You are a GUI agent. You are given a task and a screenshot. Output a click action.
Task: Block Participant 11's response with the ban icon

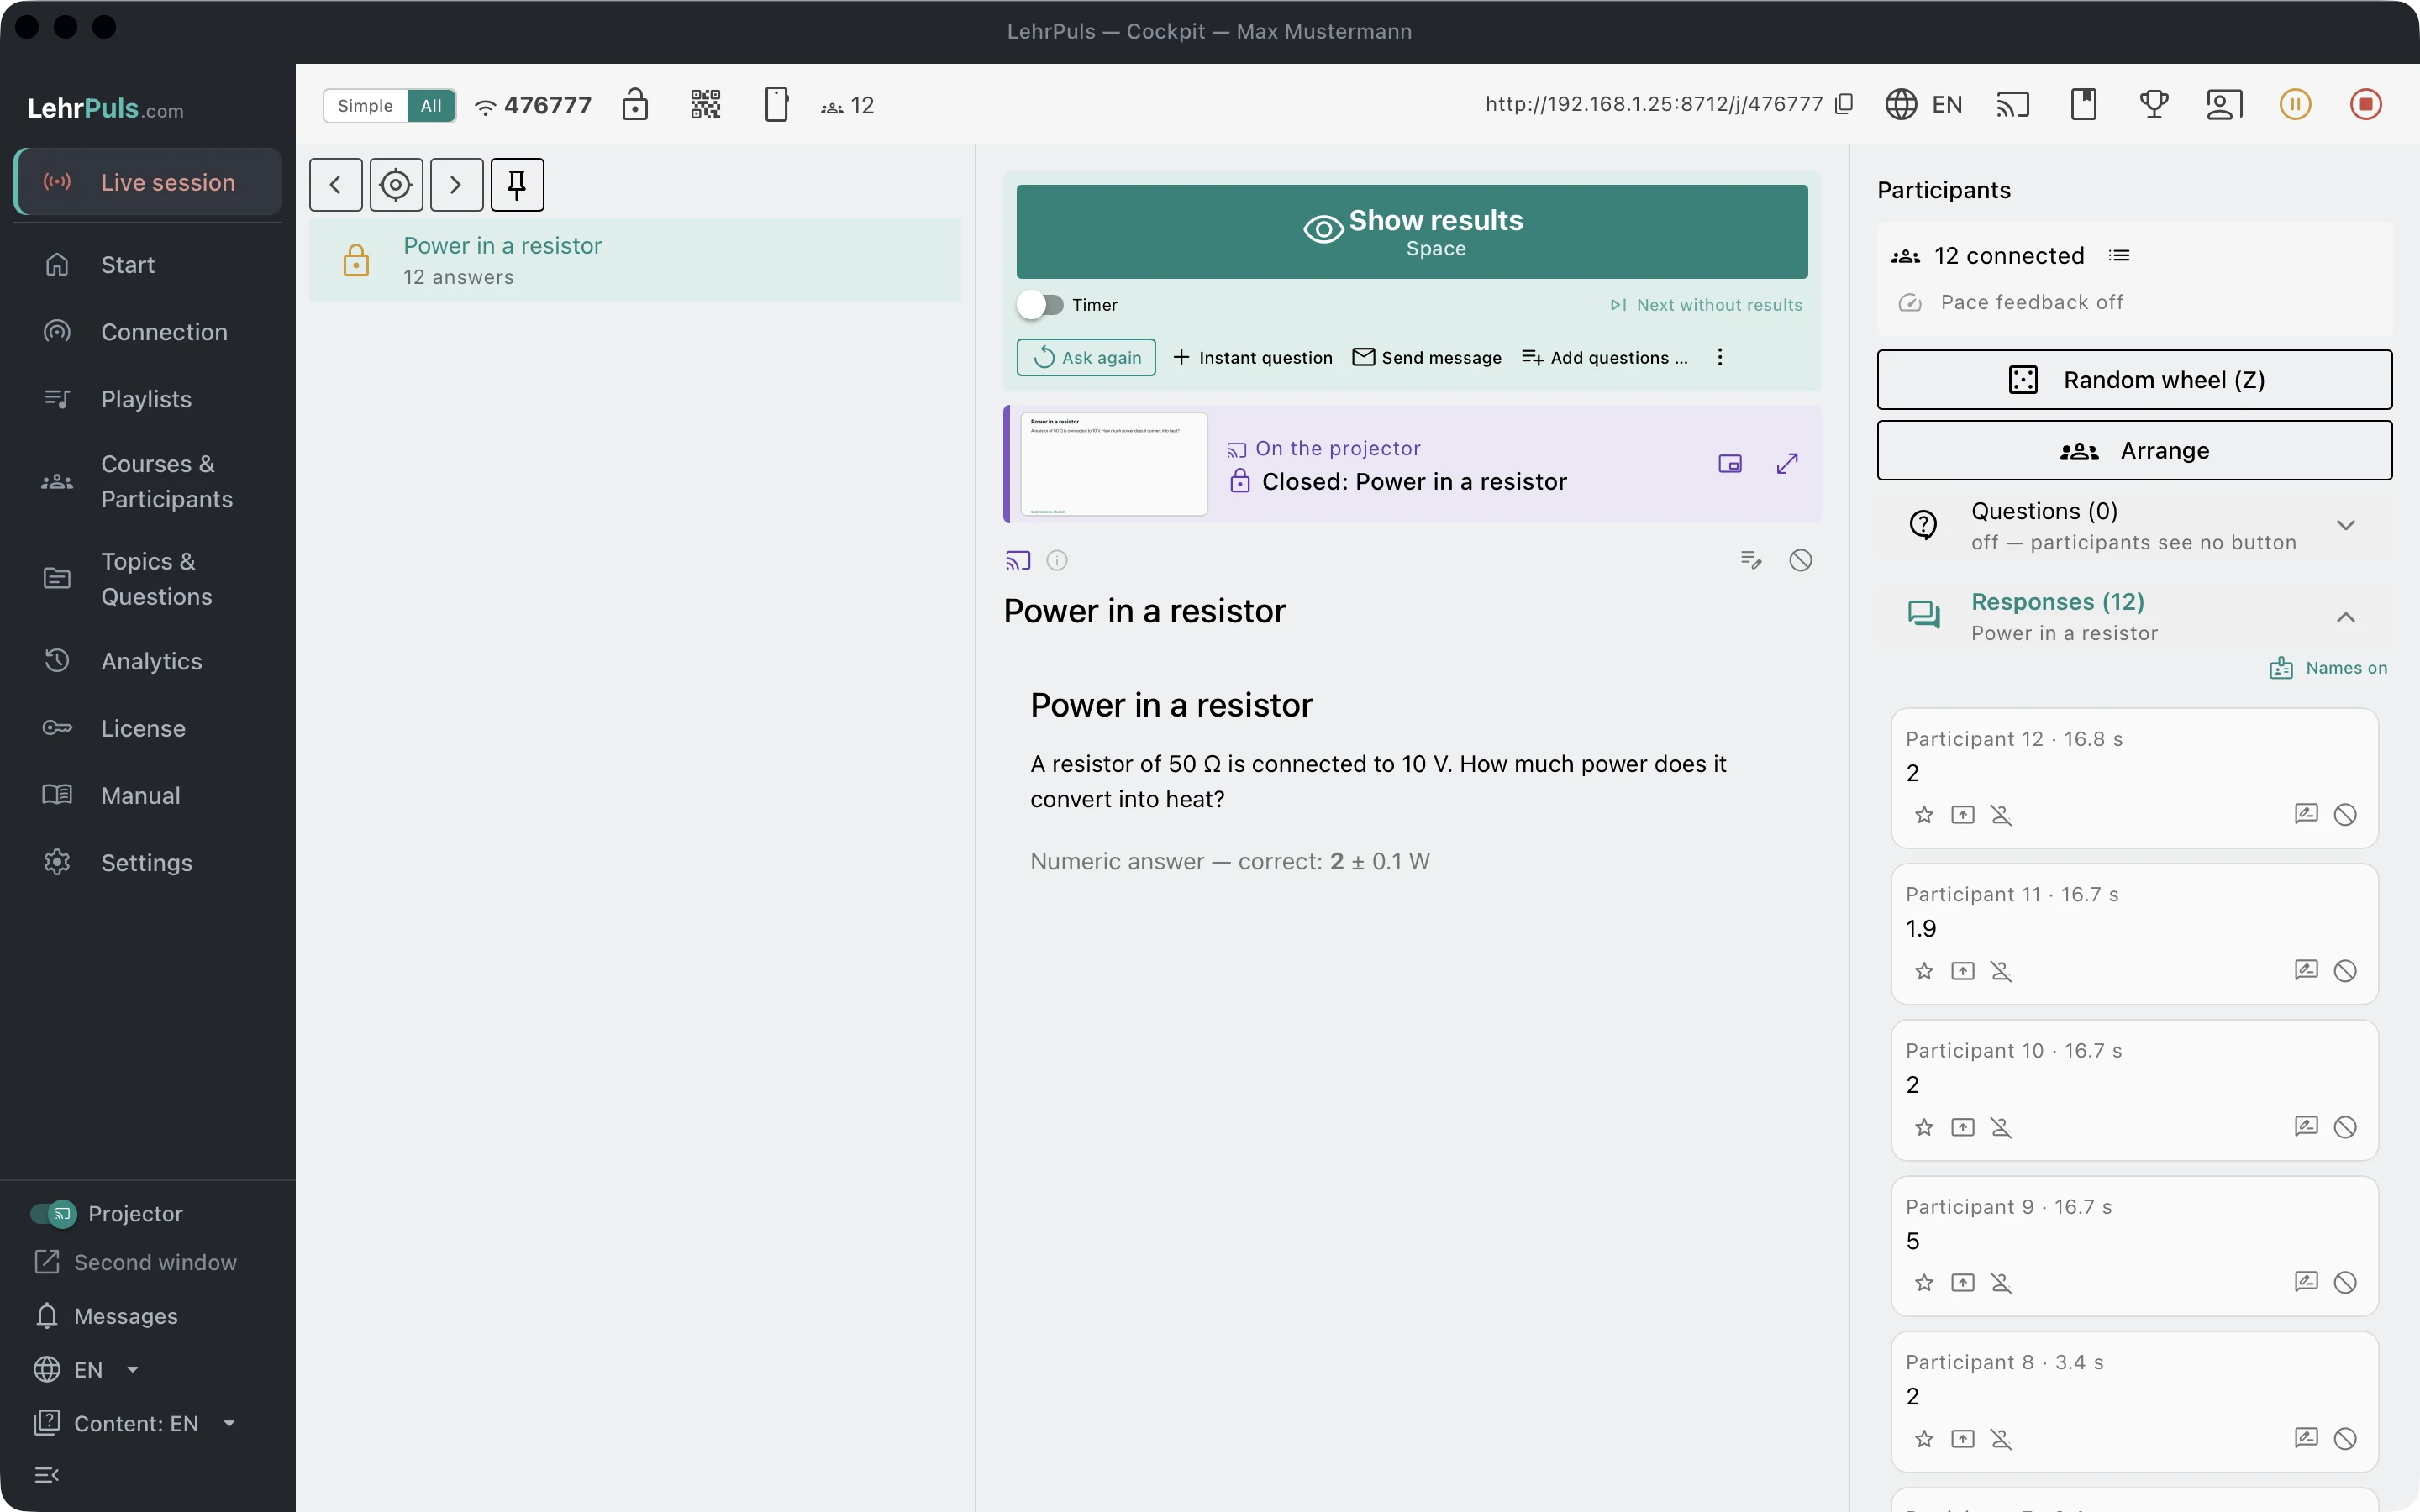point(2345,970)
